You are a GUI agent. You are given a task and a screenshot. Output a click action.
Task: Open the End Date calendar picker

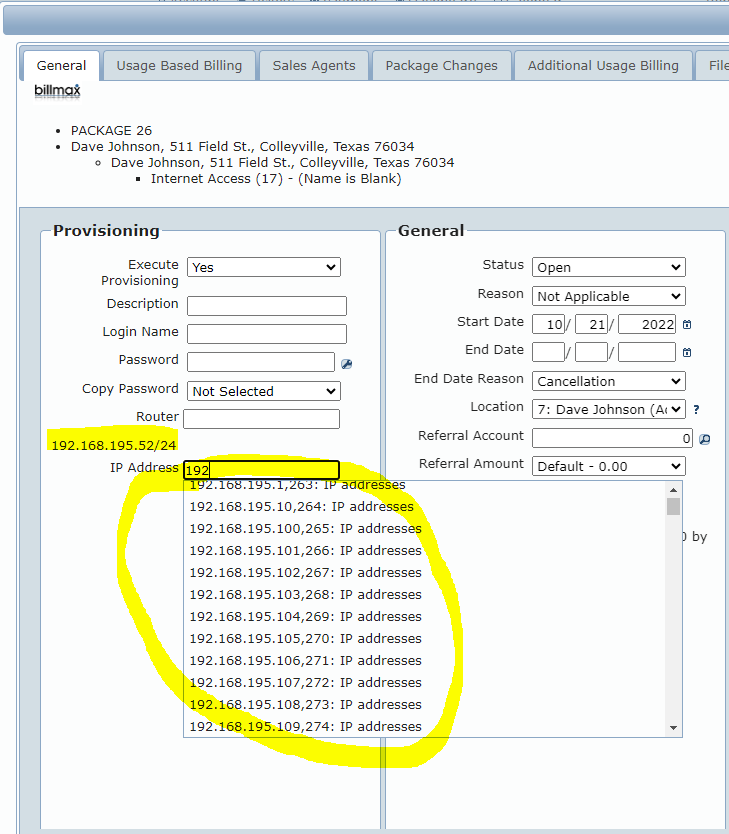[x=687, y=353]
